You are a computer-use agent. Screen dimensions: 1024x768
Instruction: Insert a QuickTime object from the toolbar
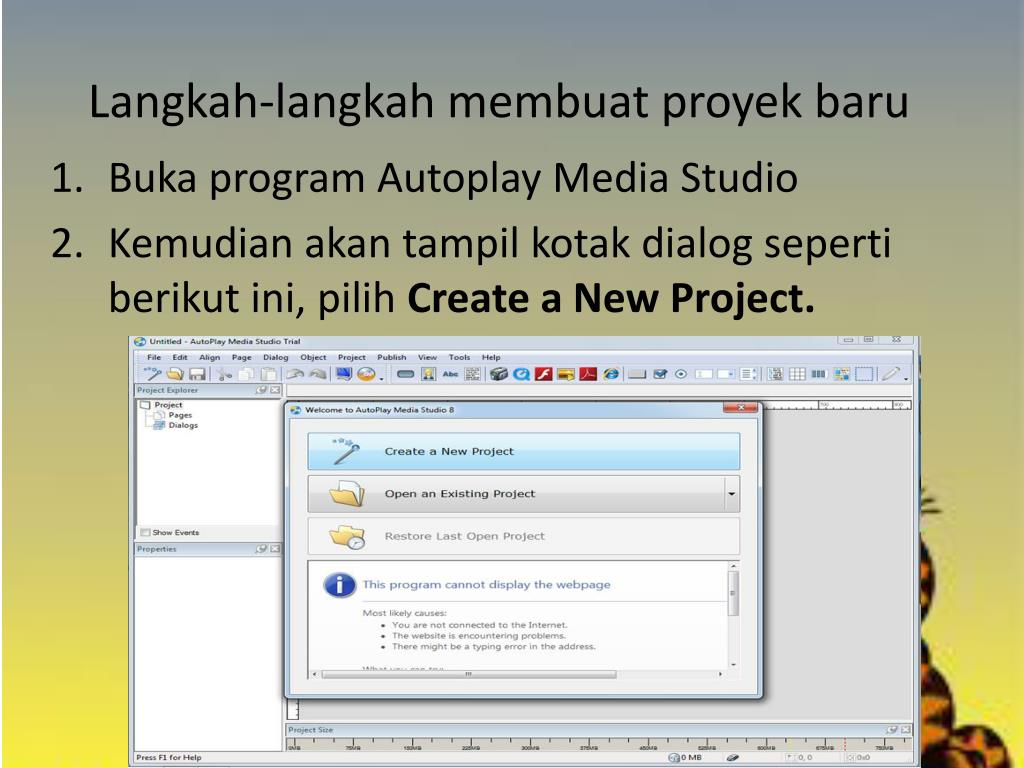point(521,374)
